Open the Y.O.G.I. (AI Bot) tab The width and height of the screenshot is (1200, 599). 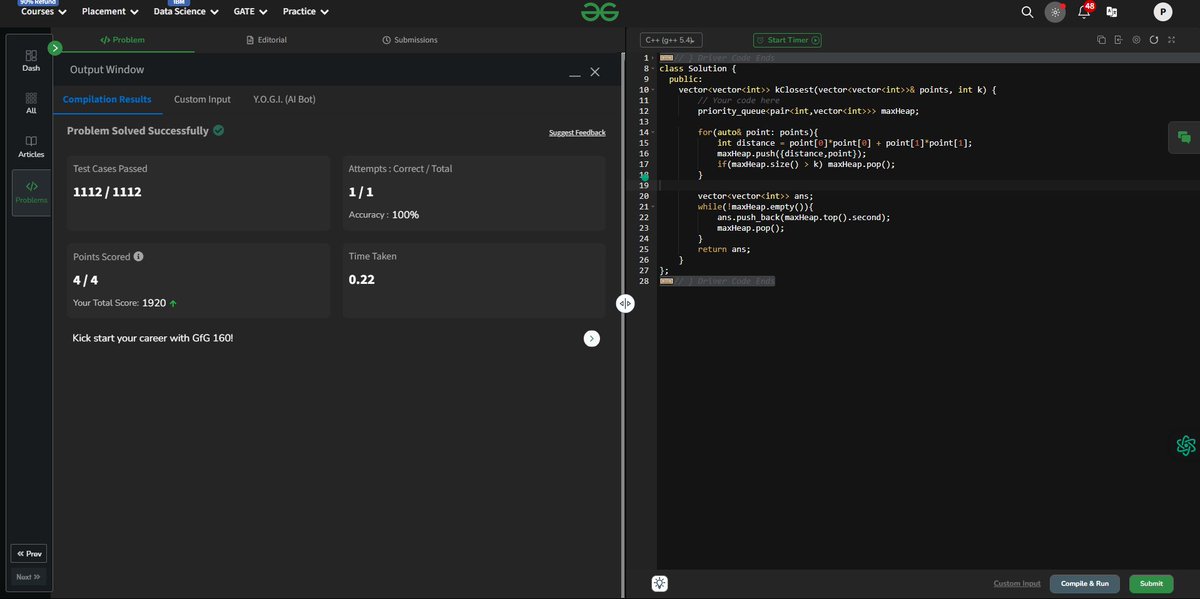[285, 99]
